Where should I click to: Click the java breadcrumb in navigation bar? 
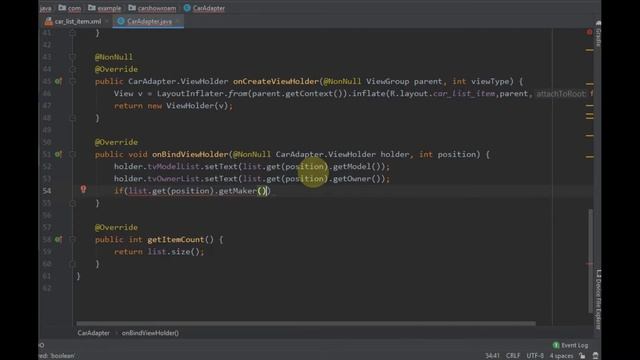point(46,8)
